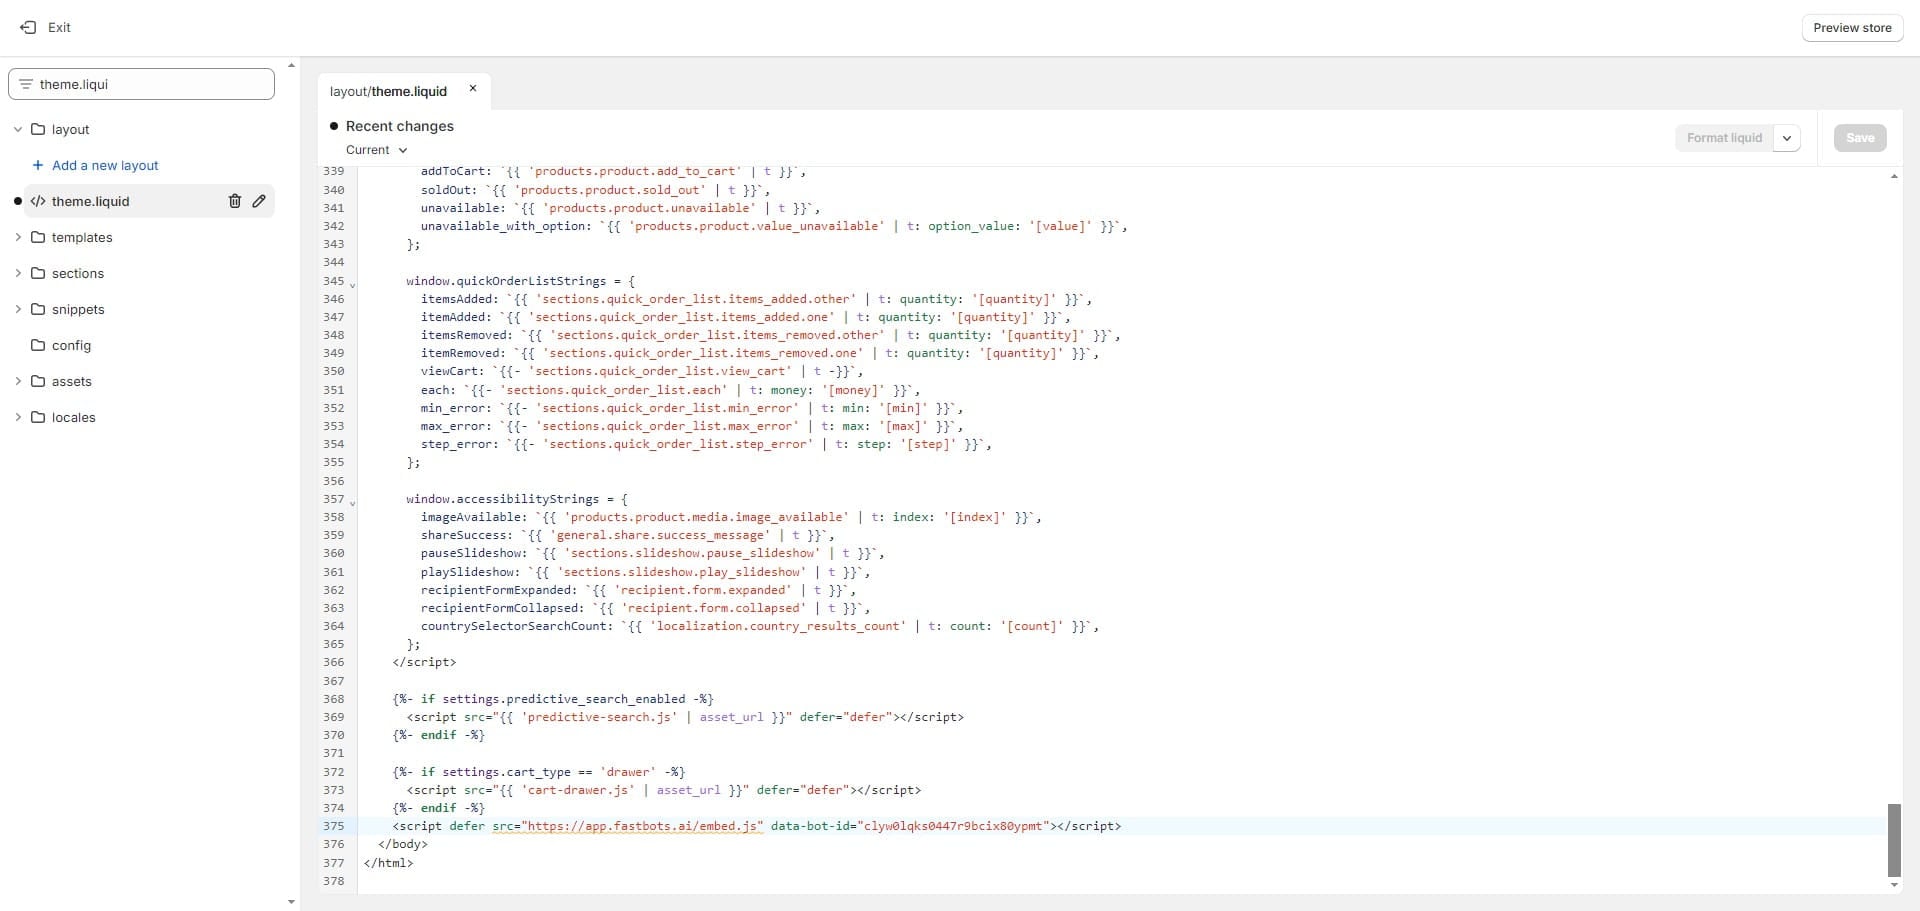Screen dimensions: 1920x911
Task: Open the Format liquid dropdown arrow
Action: click(1786, 138)
